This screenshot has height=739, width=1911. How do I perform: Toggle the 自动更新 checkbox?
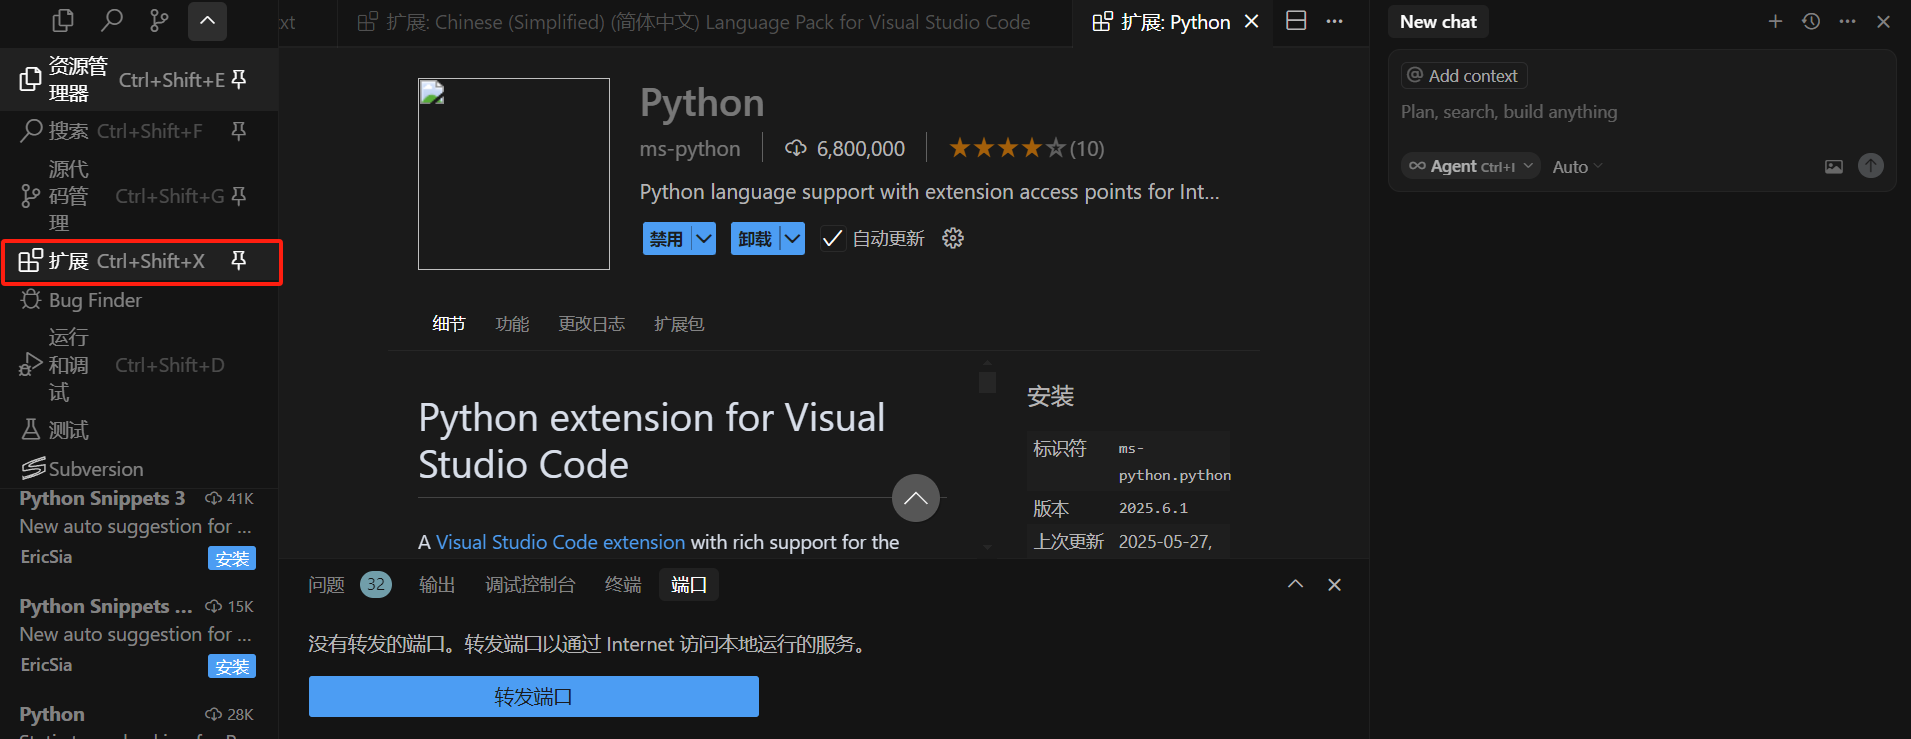pyautogui.click(x=832, y=239)
